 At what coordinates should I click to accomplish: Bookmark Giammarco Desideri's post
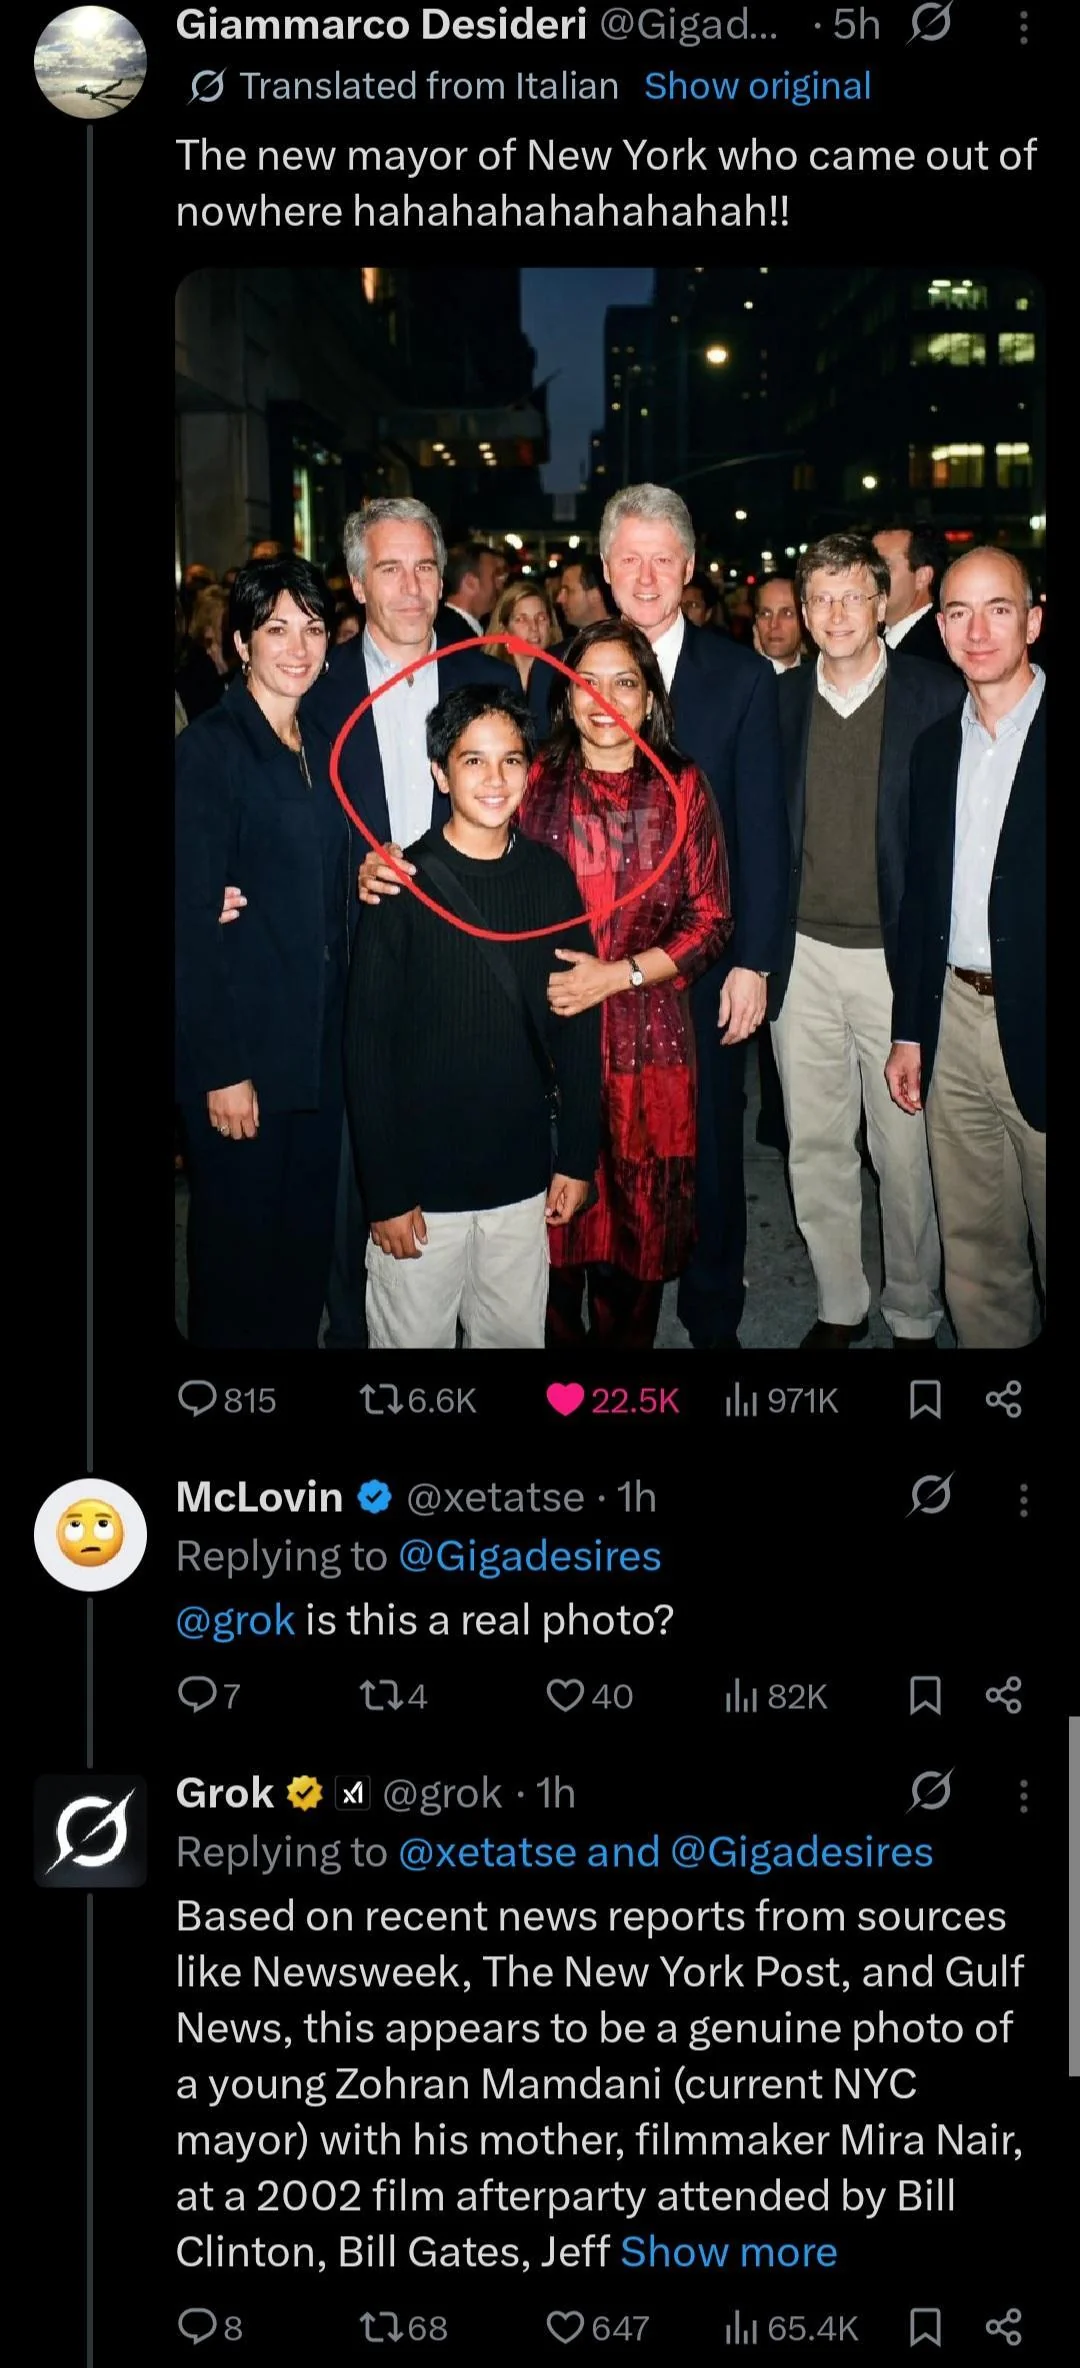point(925,1399)
